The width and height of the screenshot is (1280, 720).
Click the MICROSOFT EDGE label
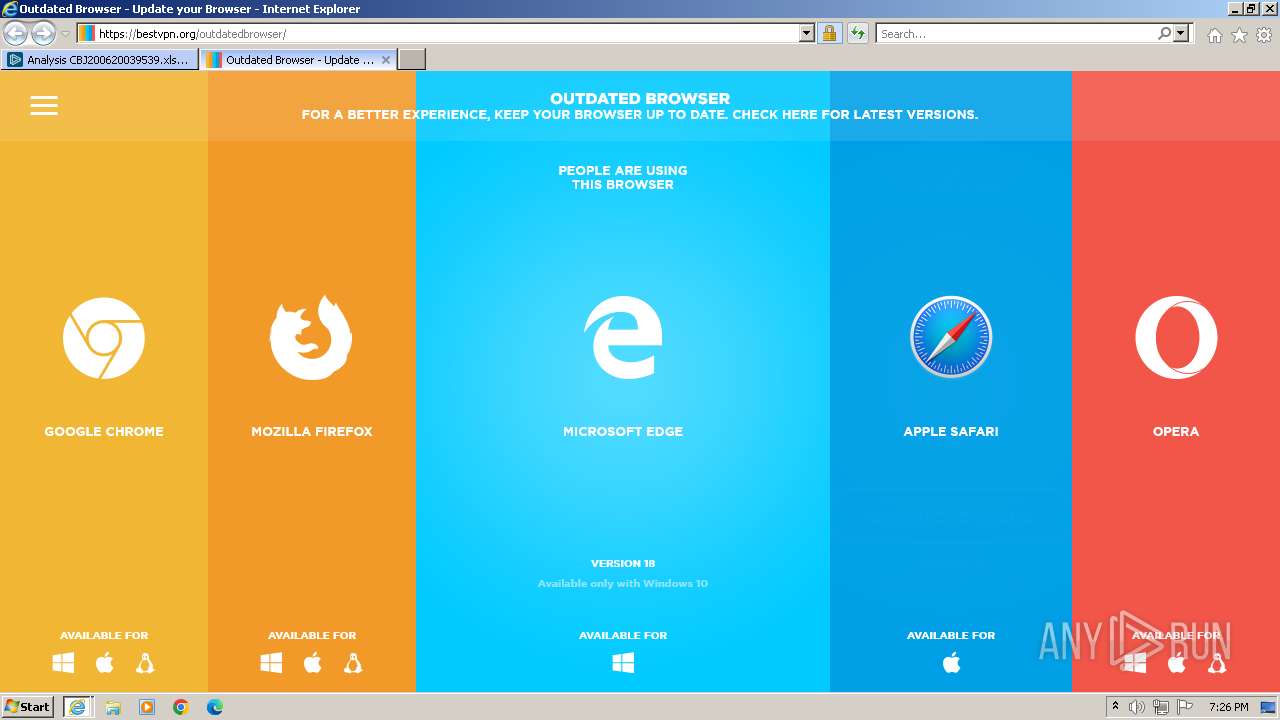click(x=623, y=432)
